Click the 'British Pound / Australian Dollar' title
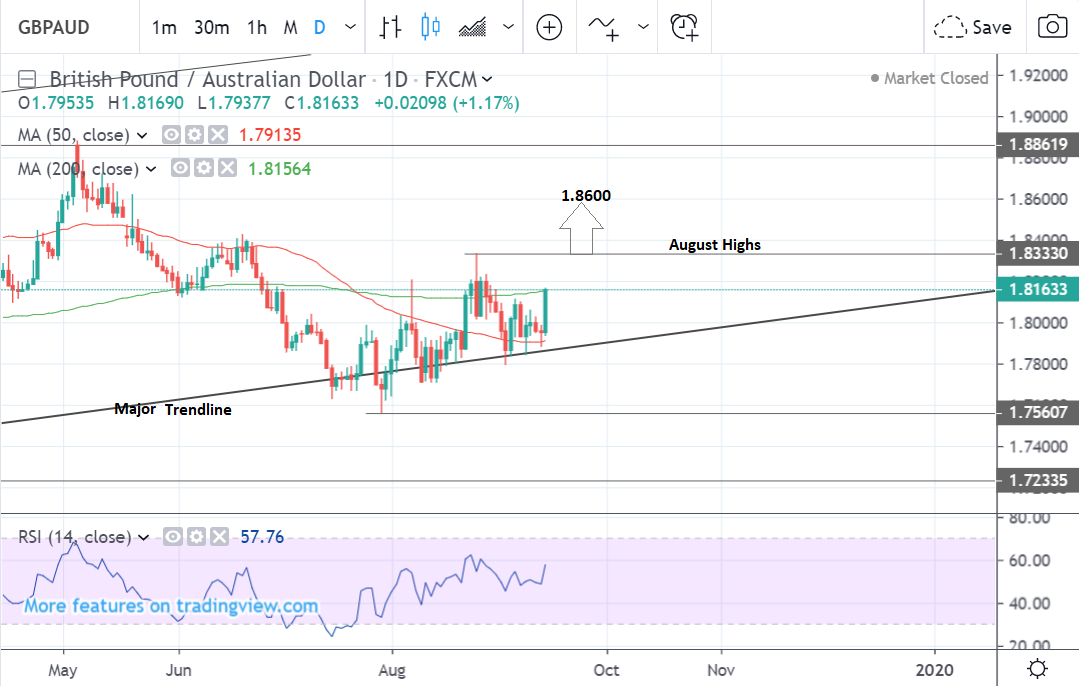 [208, 80]
